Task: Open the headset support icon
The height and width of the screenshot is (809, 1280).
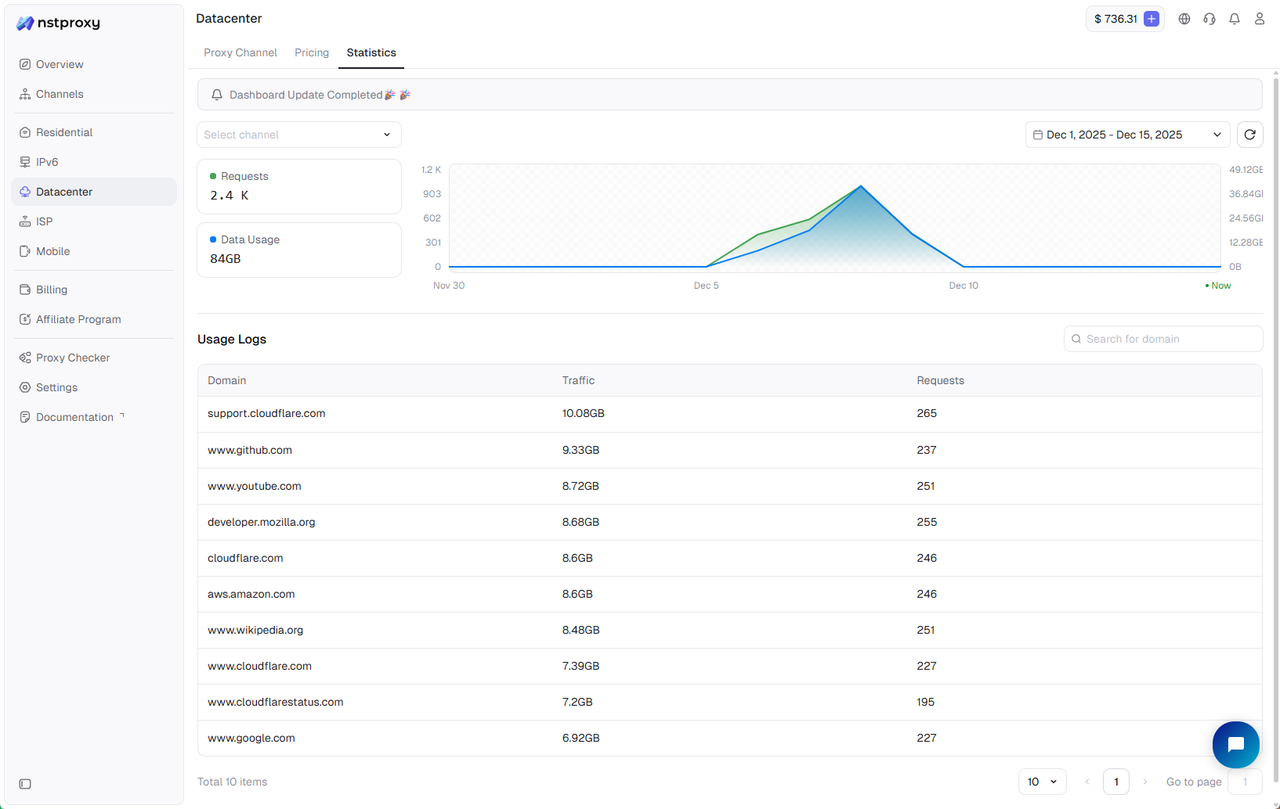Action: click(1209, 18)
